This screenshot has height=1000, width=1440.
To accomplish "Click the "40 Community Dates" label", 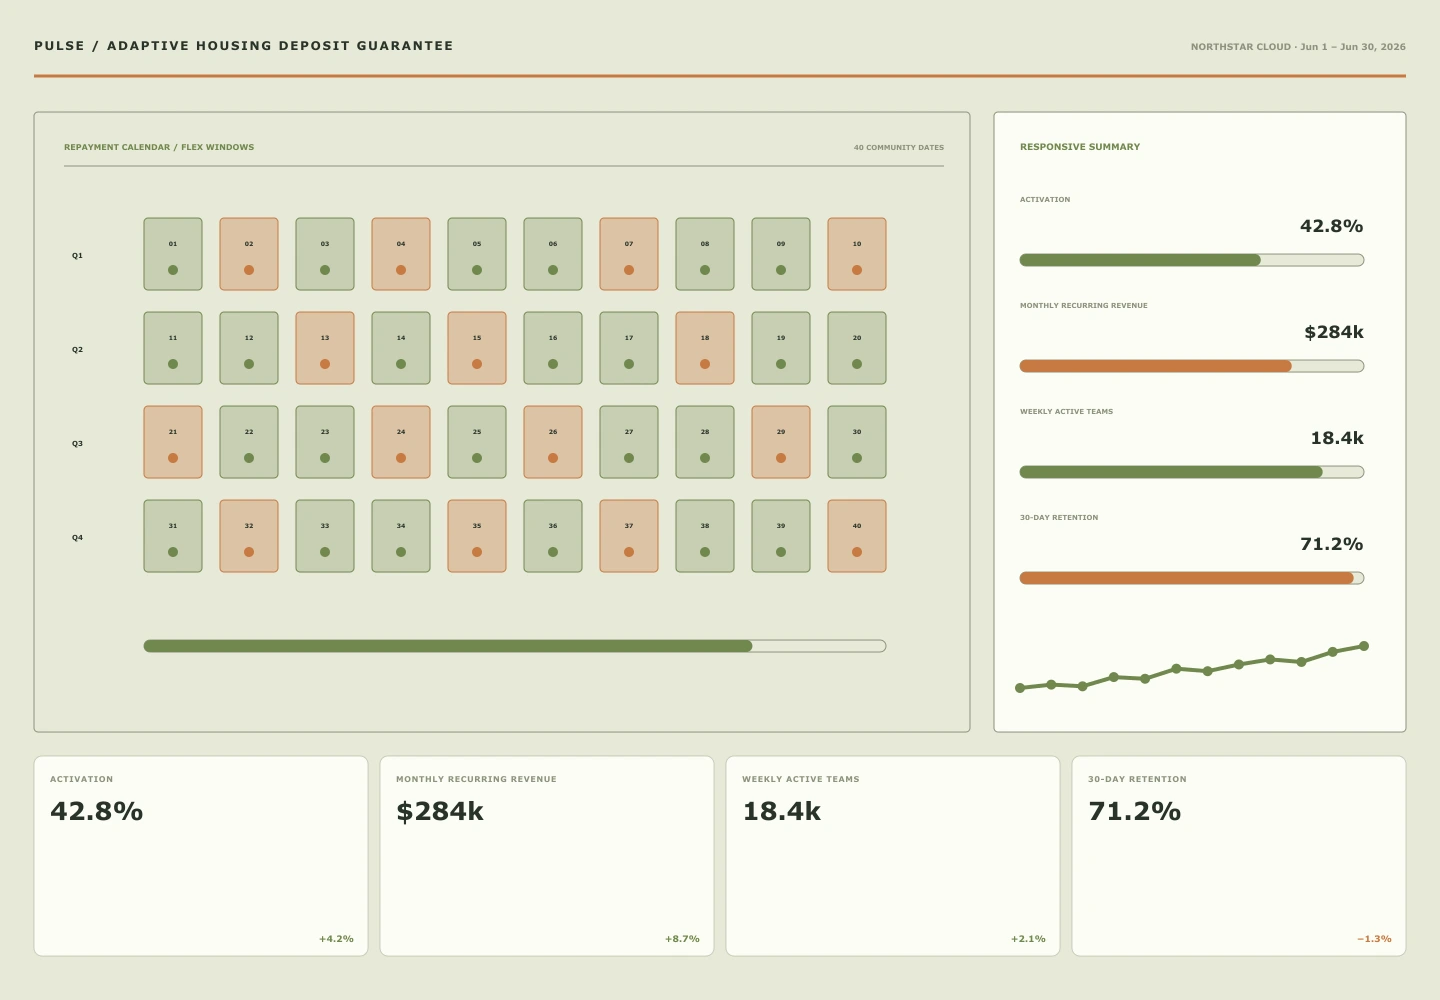I will pyautogui.click(x=899, y=148).
